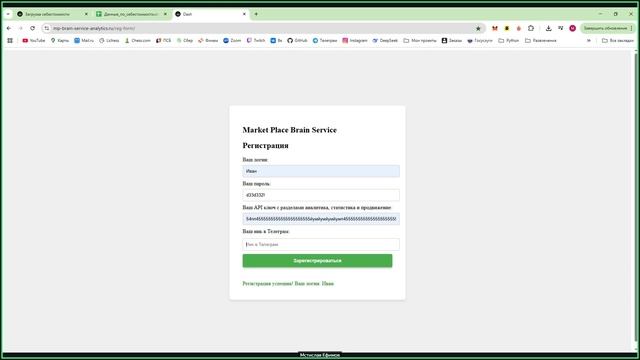The width and height of the screenshot is (640, 360).
Task: Click the browser address bar URL
Action: [x=94, y=28]
